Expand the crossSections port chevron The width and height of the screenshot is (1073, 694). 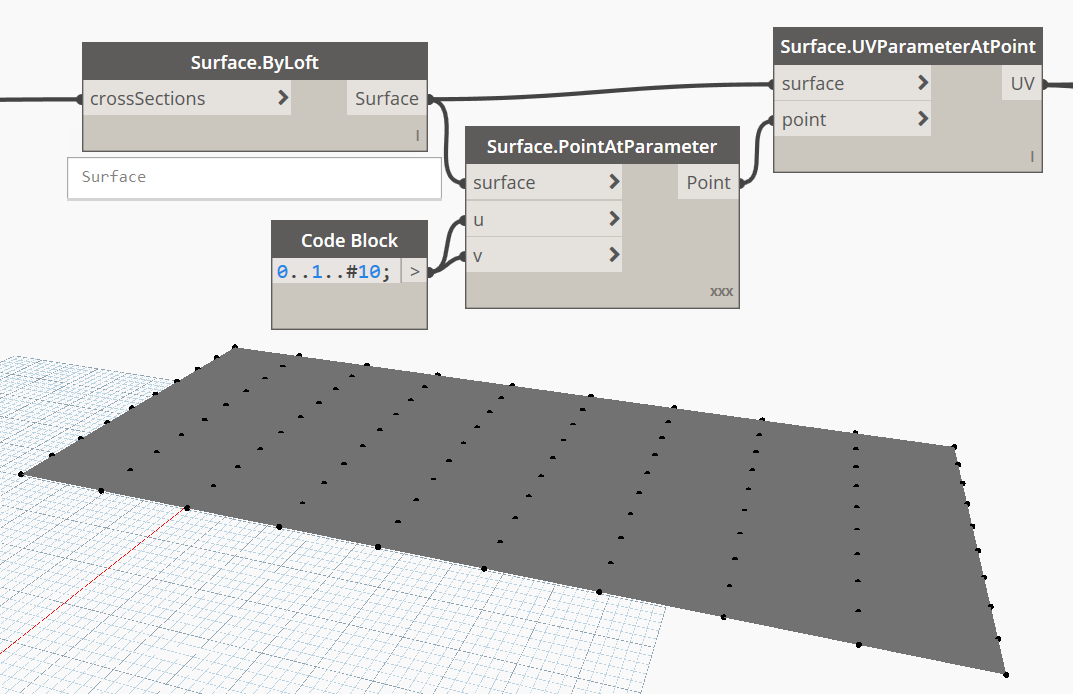pyautogui.click(x=283, y=98)
